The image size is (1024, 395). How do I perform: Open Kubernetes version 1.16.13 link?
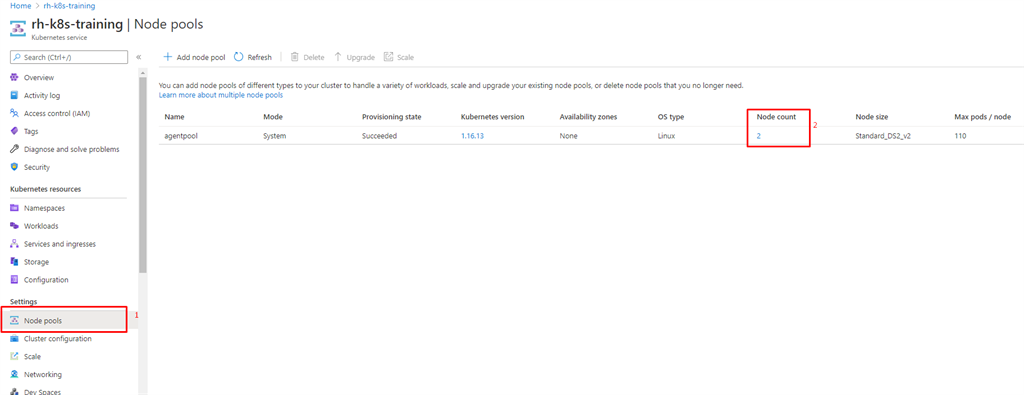coord(472,136)
